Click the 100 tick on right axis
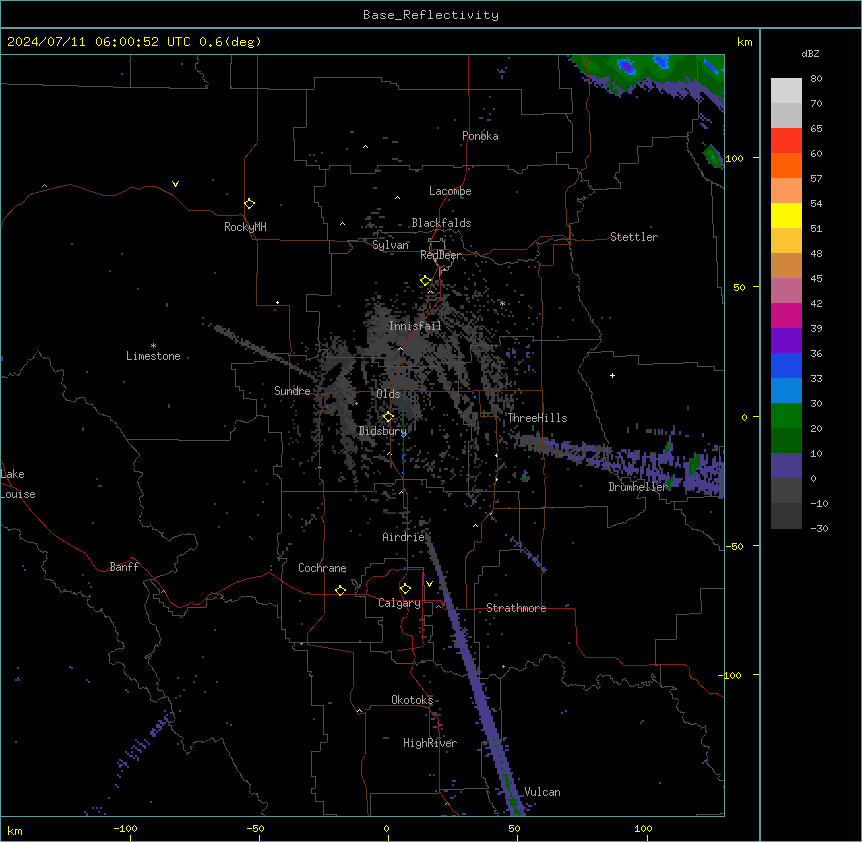Viewport: 862px width, 842px height. click(734, 158)
